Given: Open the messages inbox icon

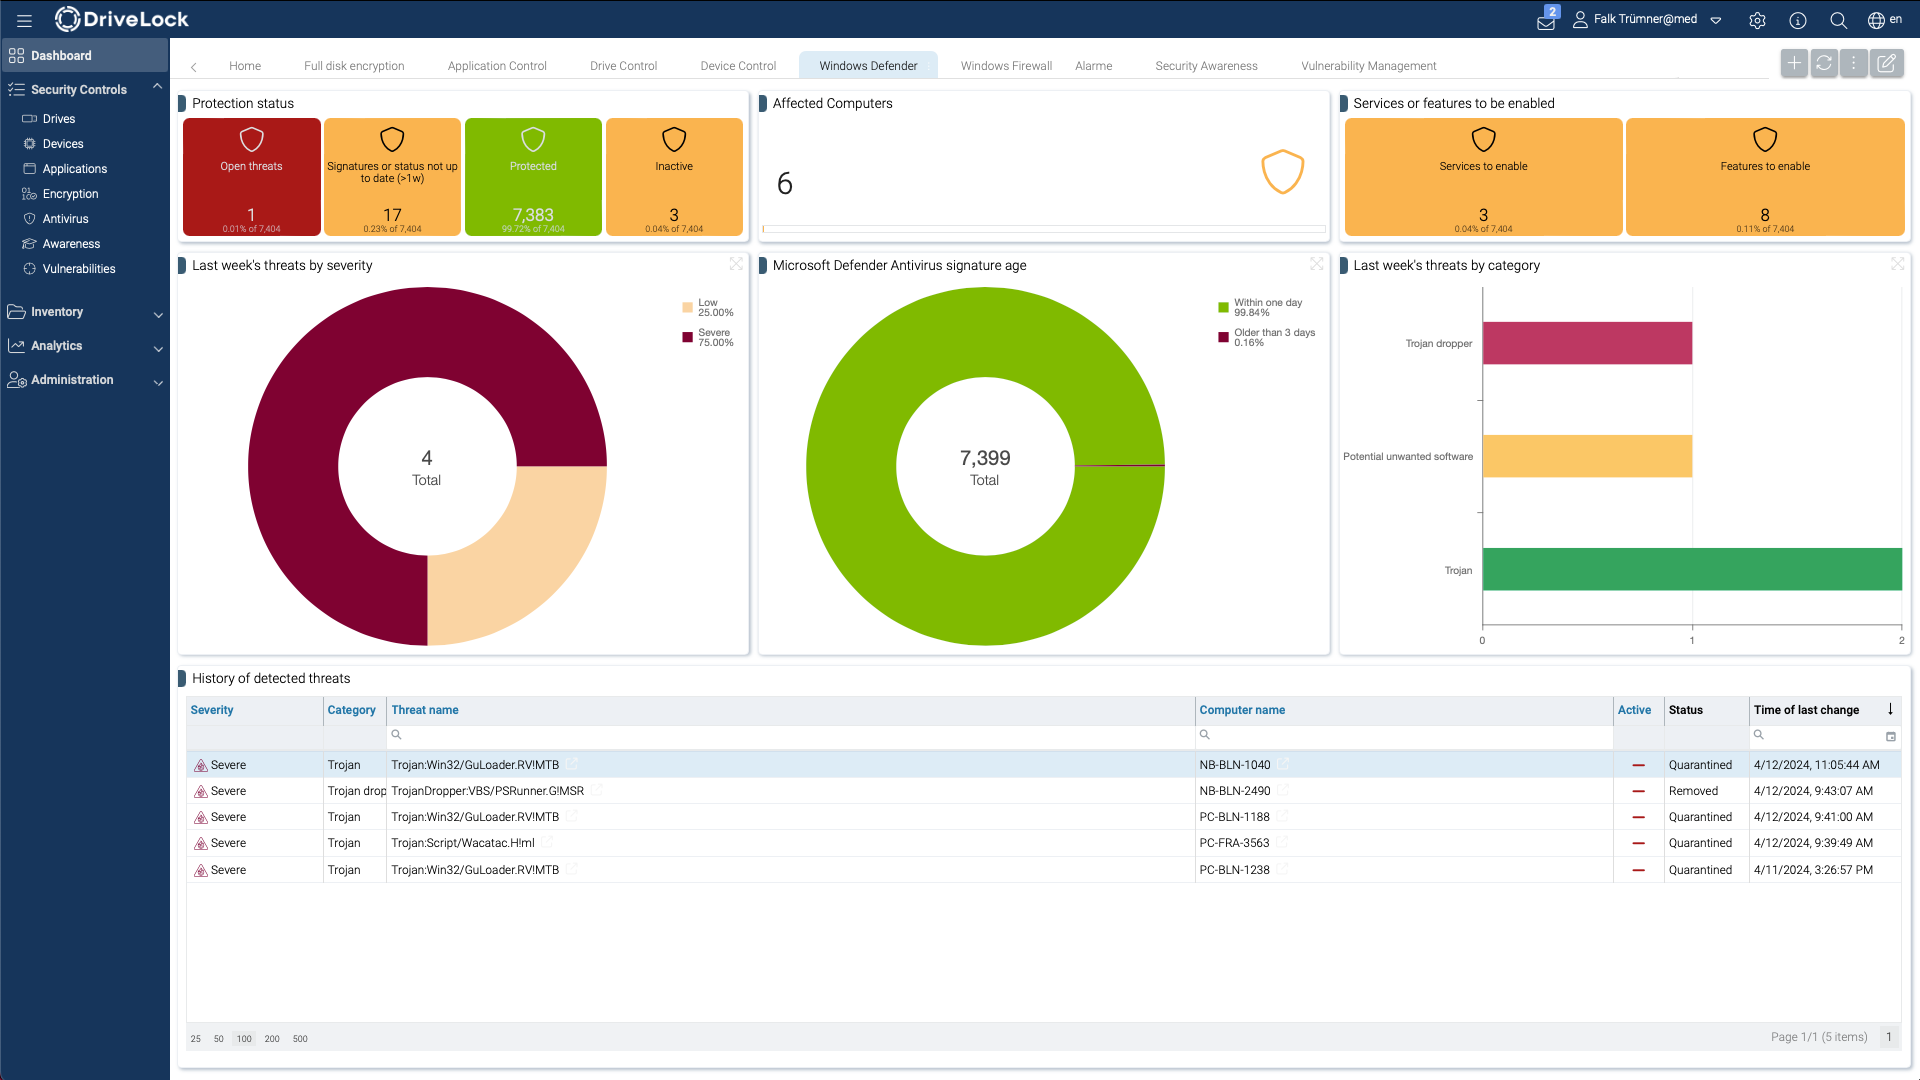Looking at the screenshot, I should [x=1546, y=21].
